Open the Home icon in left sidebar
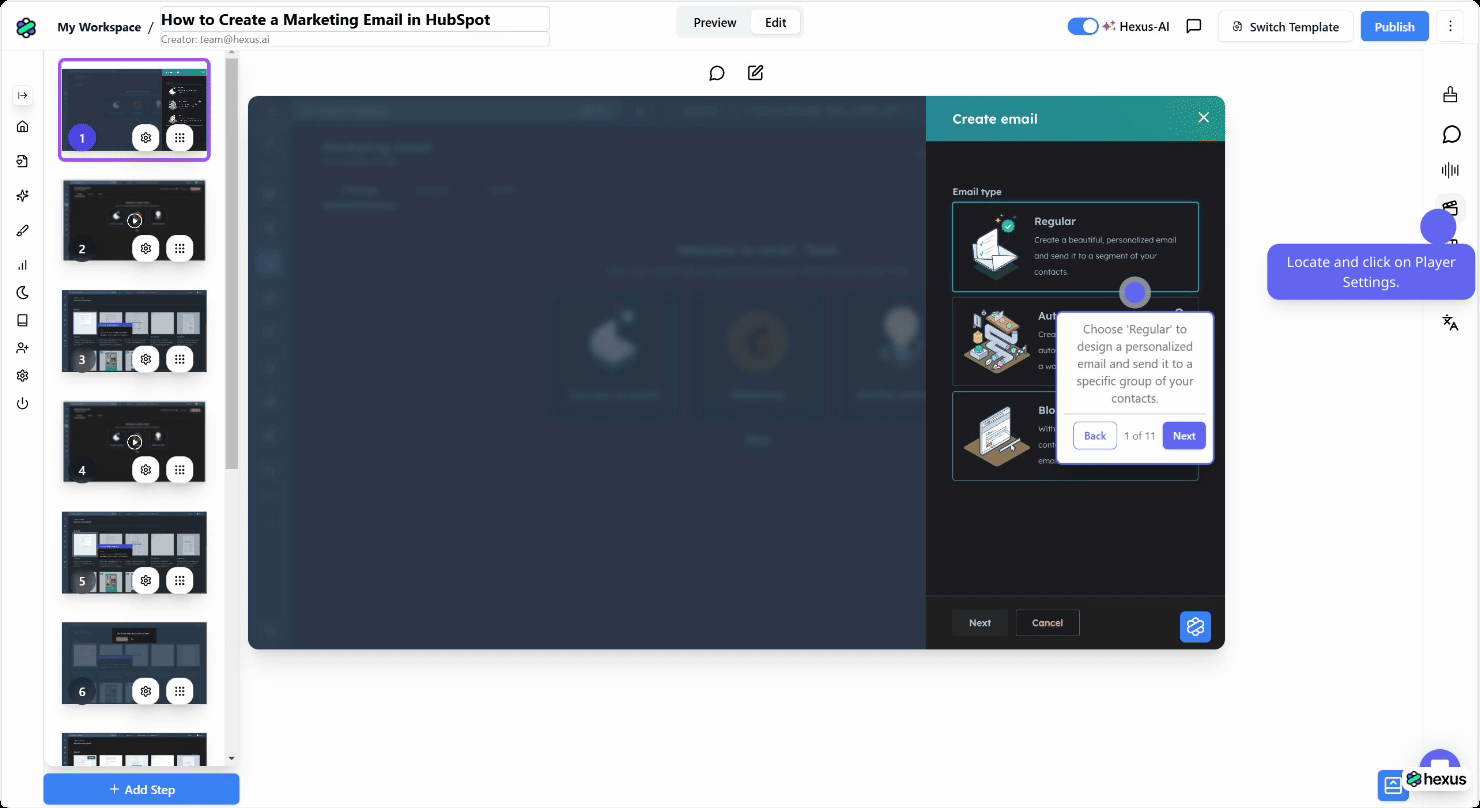The height and width of the screenshot is (808, 1480). point(23,127)
